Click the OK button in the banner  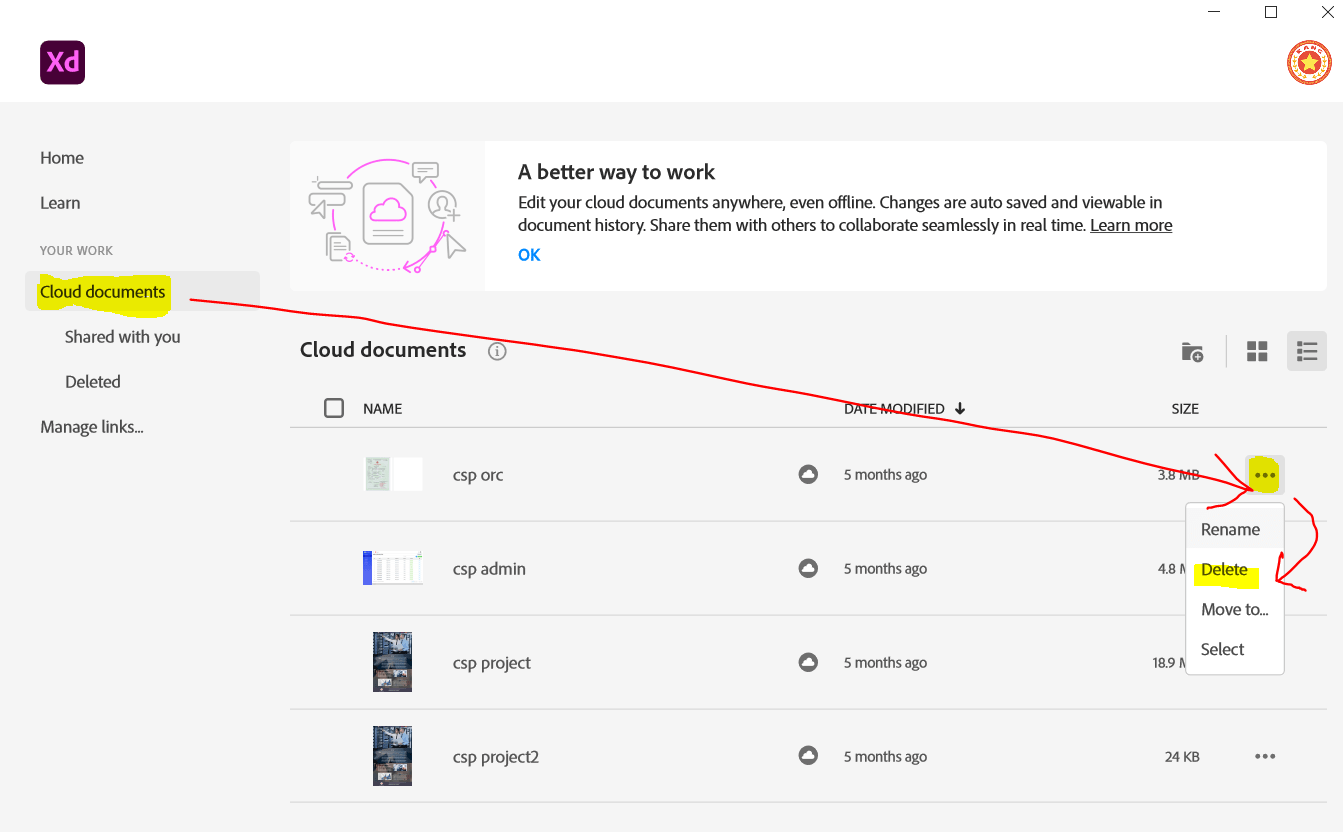click(529, 254)
